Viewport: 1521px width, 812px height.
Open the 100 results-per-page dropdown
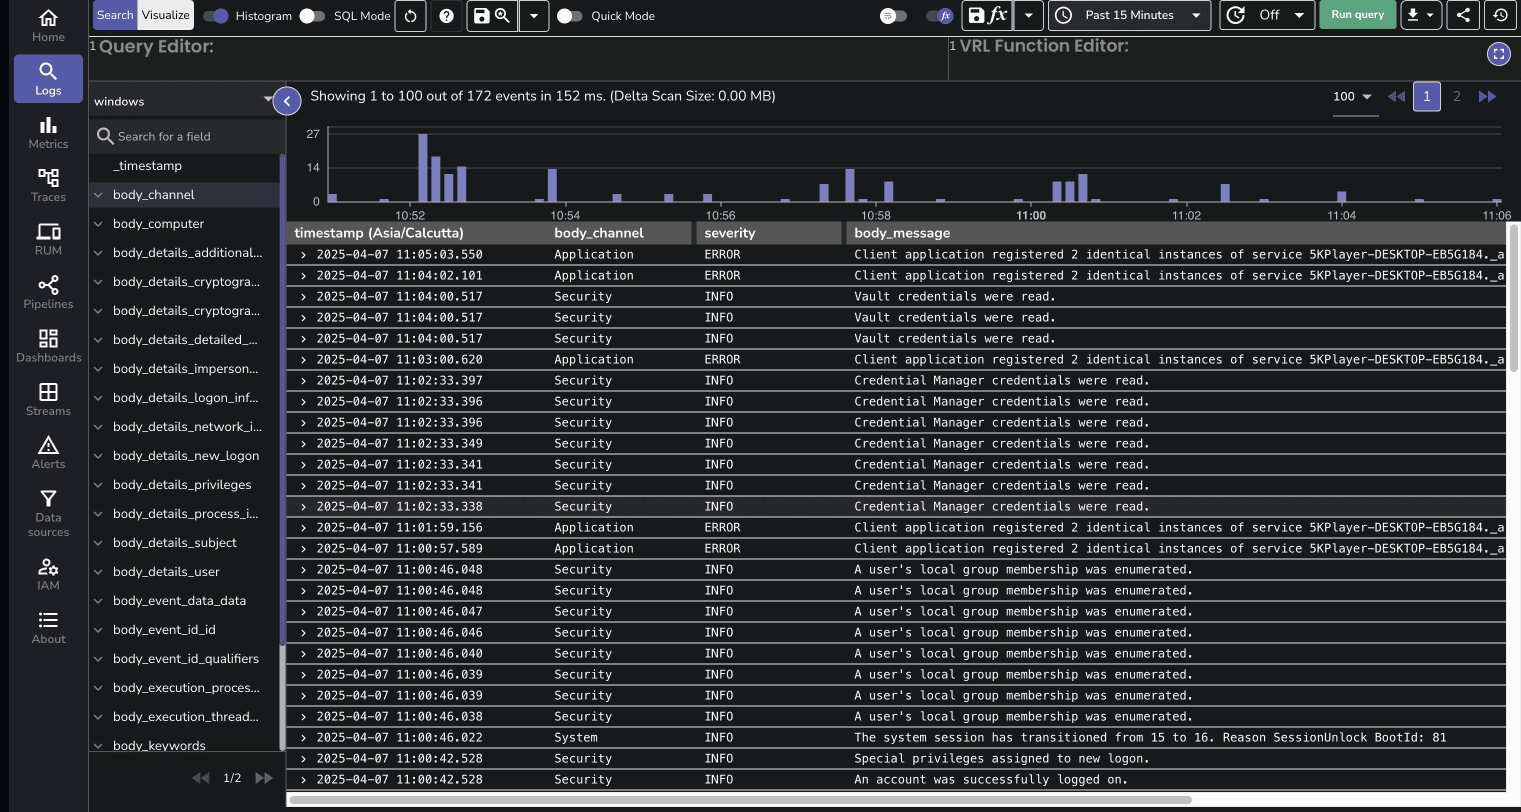pyautogui.click(x=1352, y=96)
